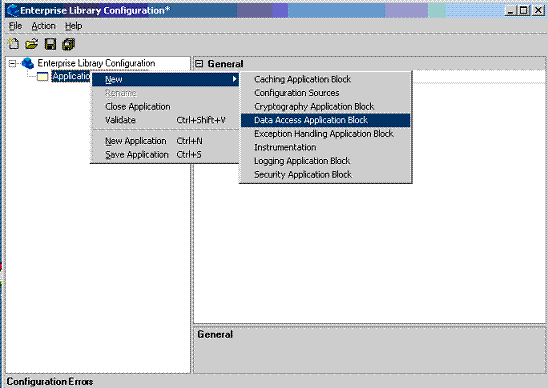
Task: Click the Save Application floppy icon
Action: pyautogui.click(x=50, y=44)
